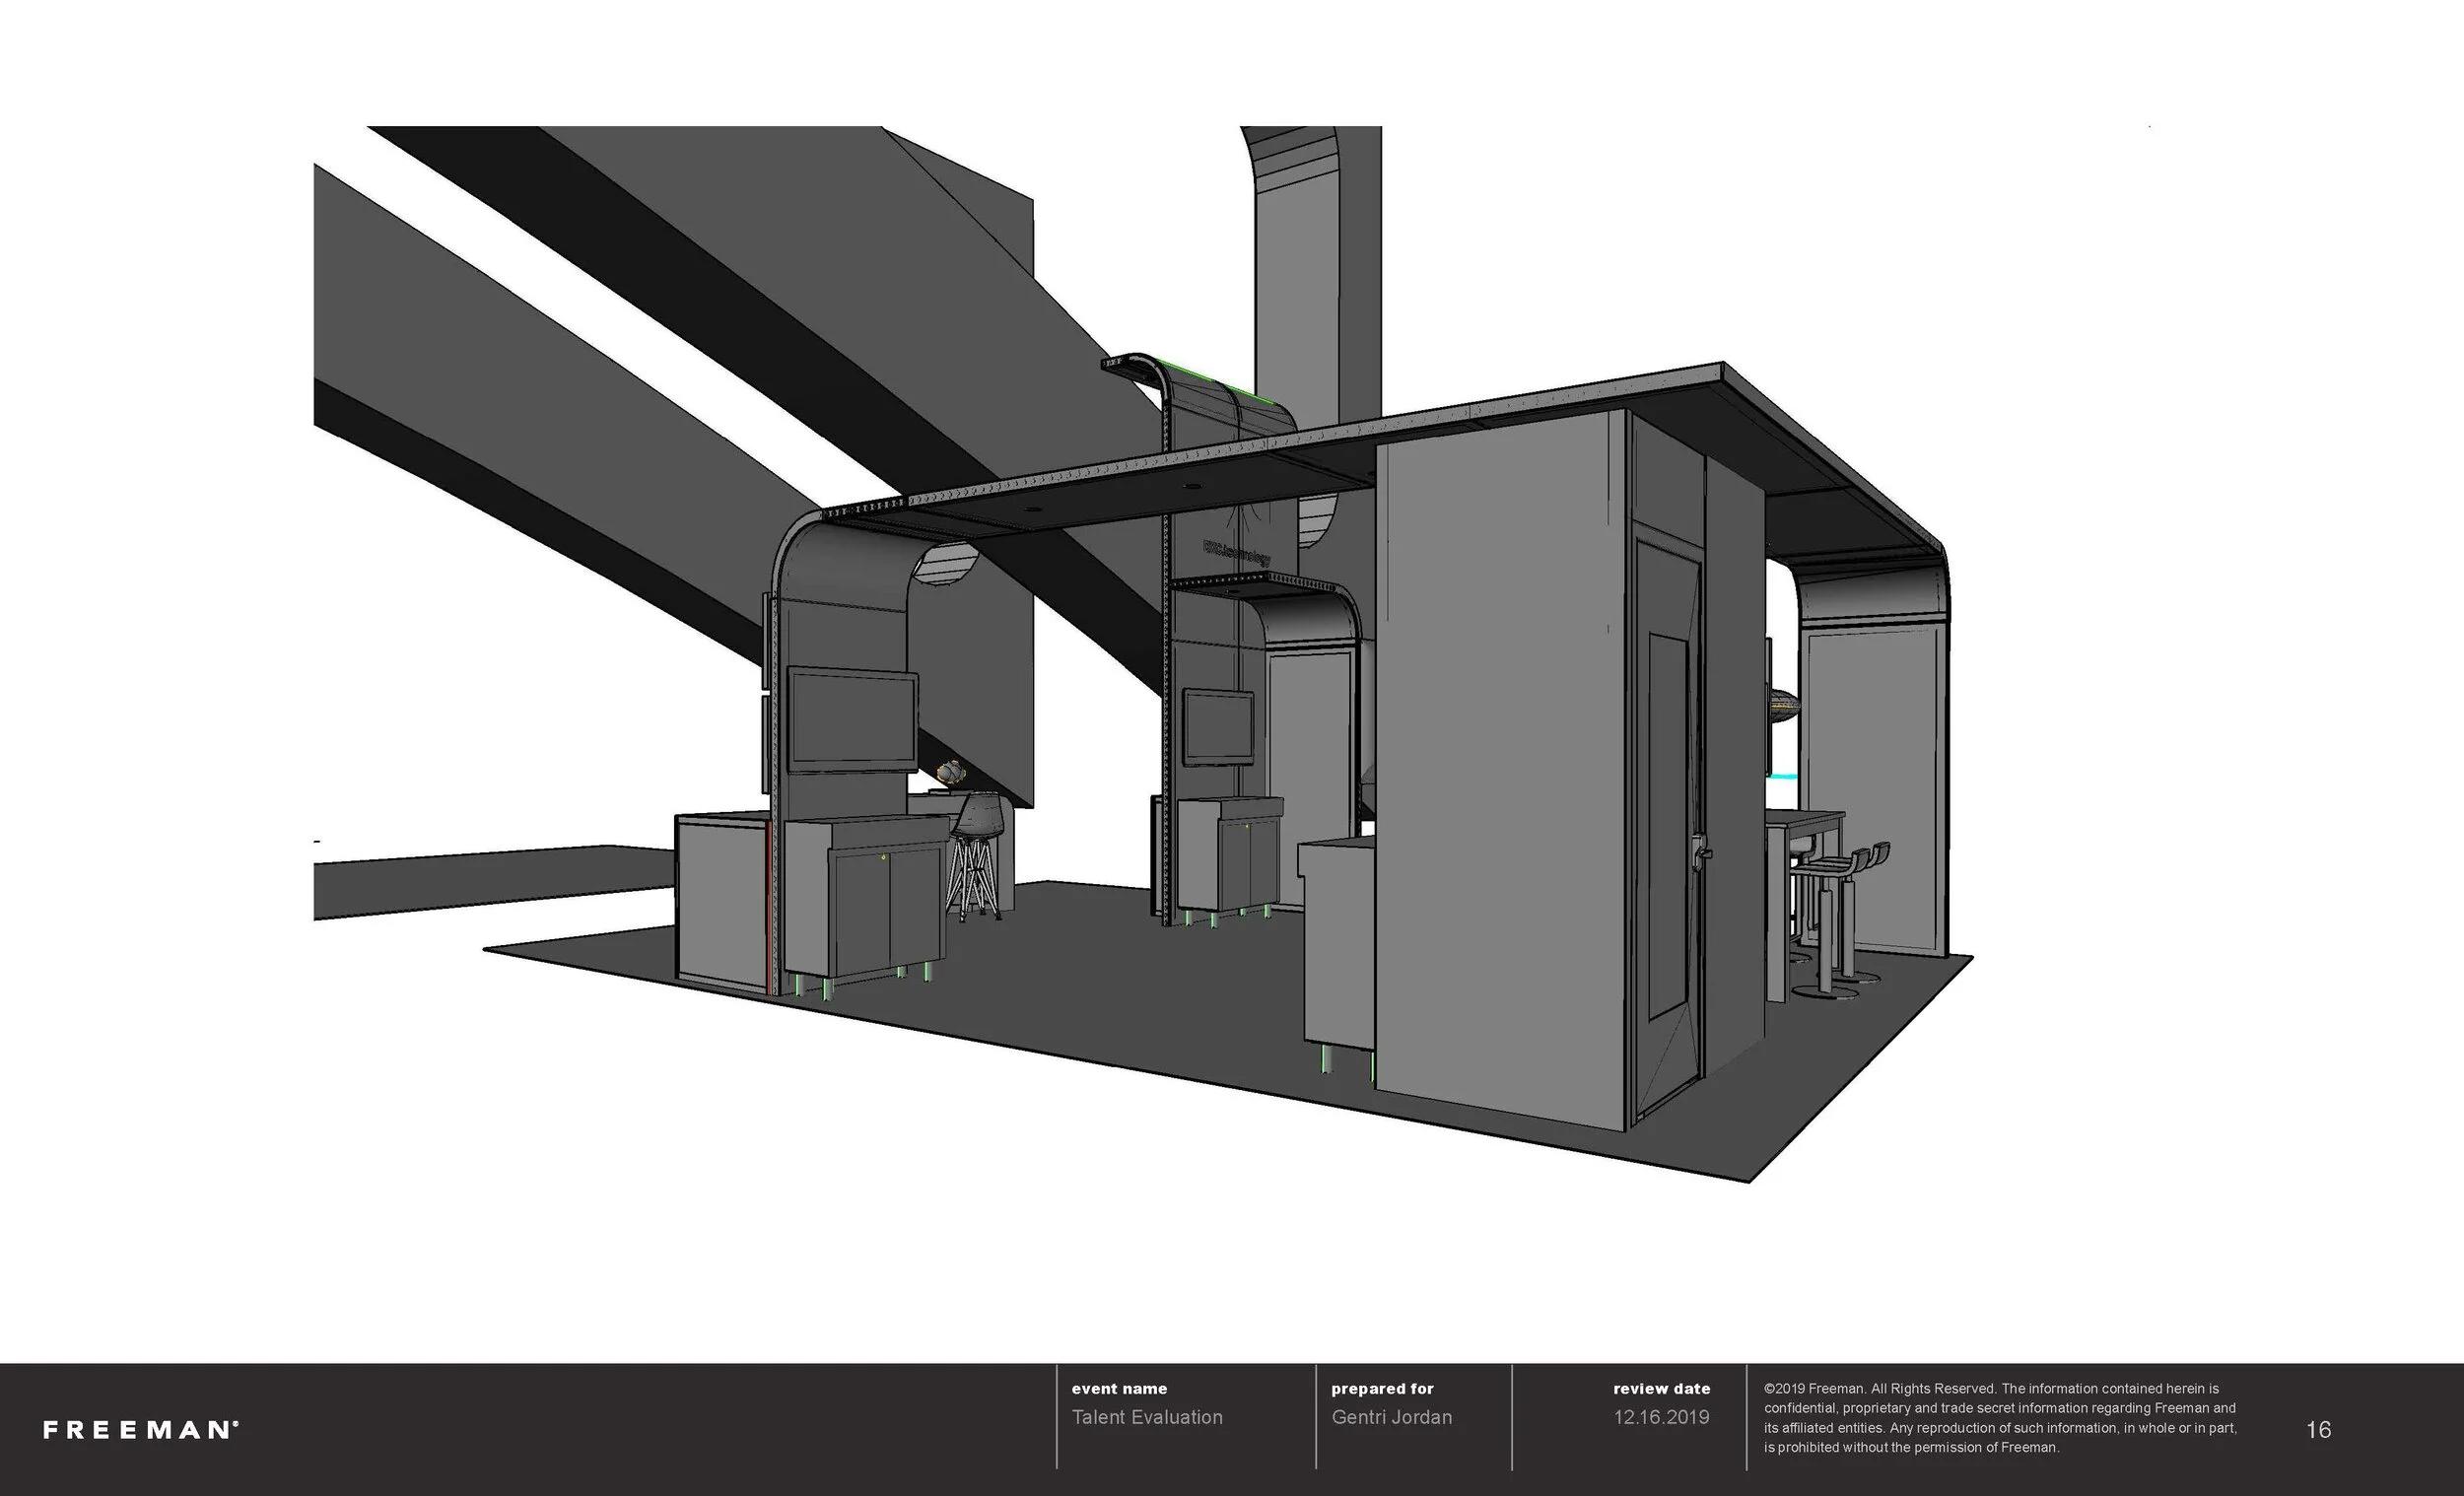
Task: Click the 3D booth rendering image
Action: [x=1143, y=655]
